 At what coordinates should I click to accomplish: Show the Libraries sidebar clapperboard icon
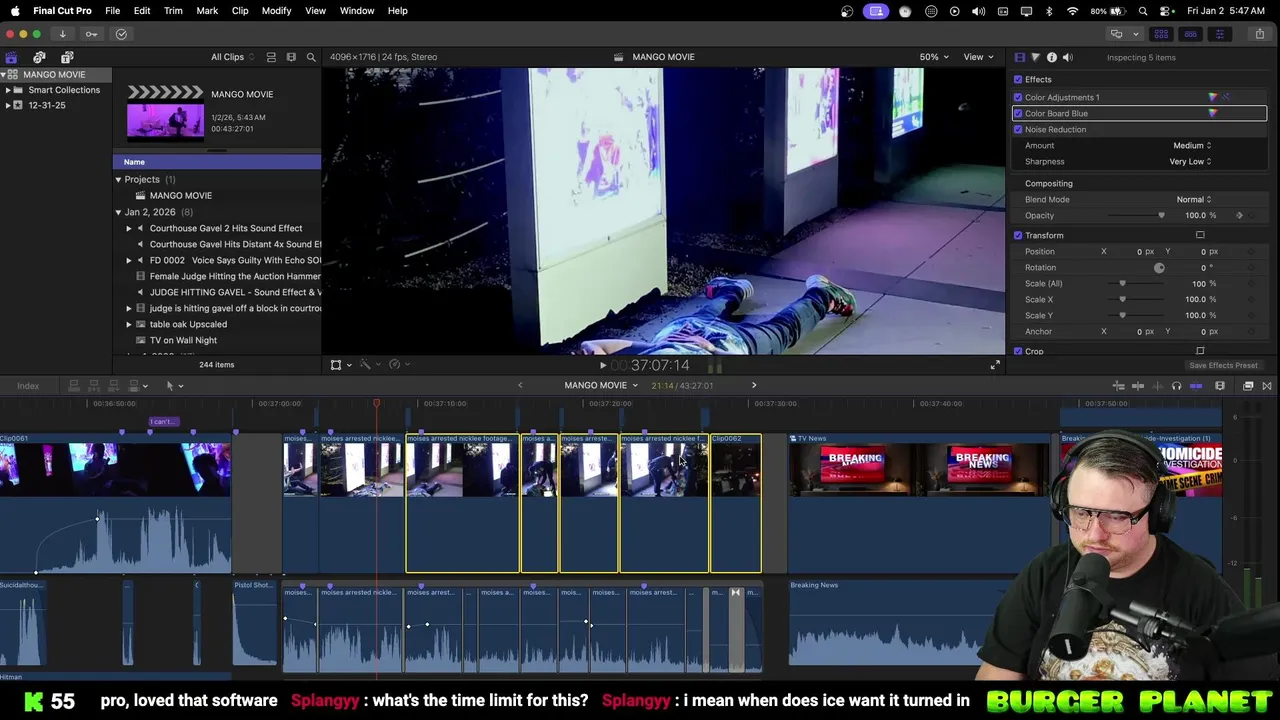pyautogui.click(x=11, y=57)
